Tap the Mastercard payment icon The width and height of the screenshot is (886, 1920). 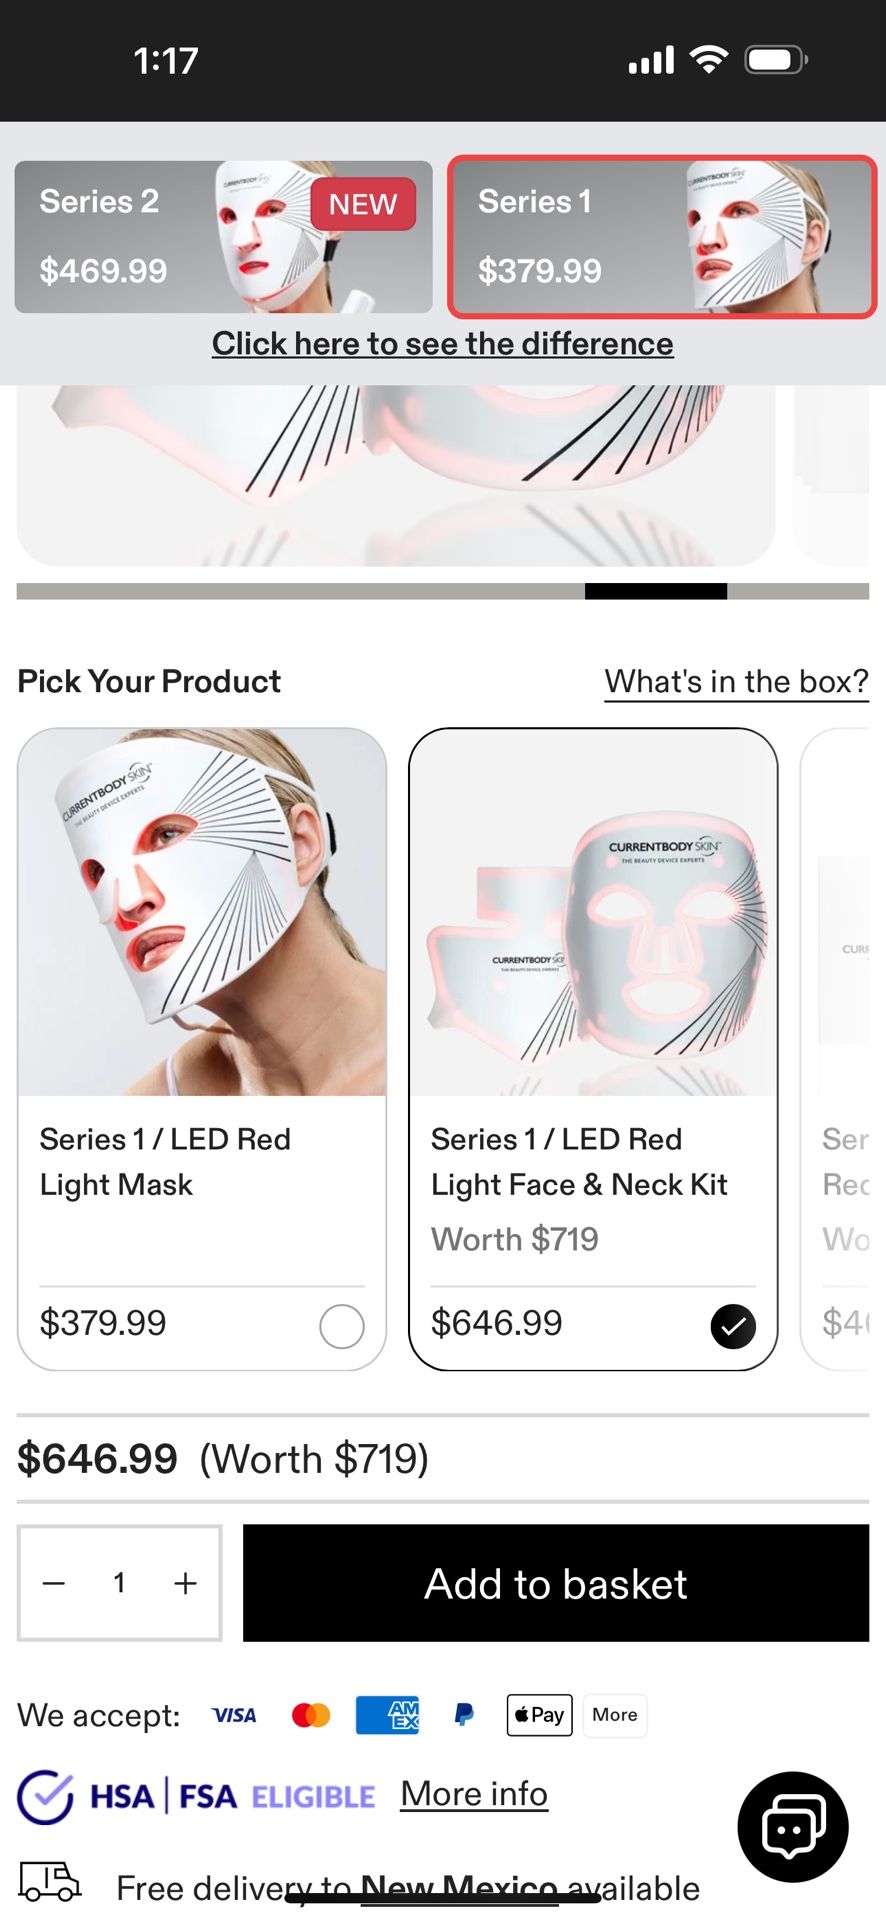311,1715
